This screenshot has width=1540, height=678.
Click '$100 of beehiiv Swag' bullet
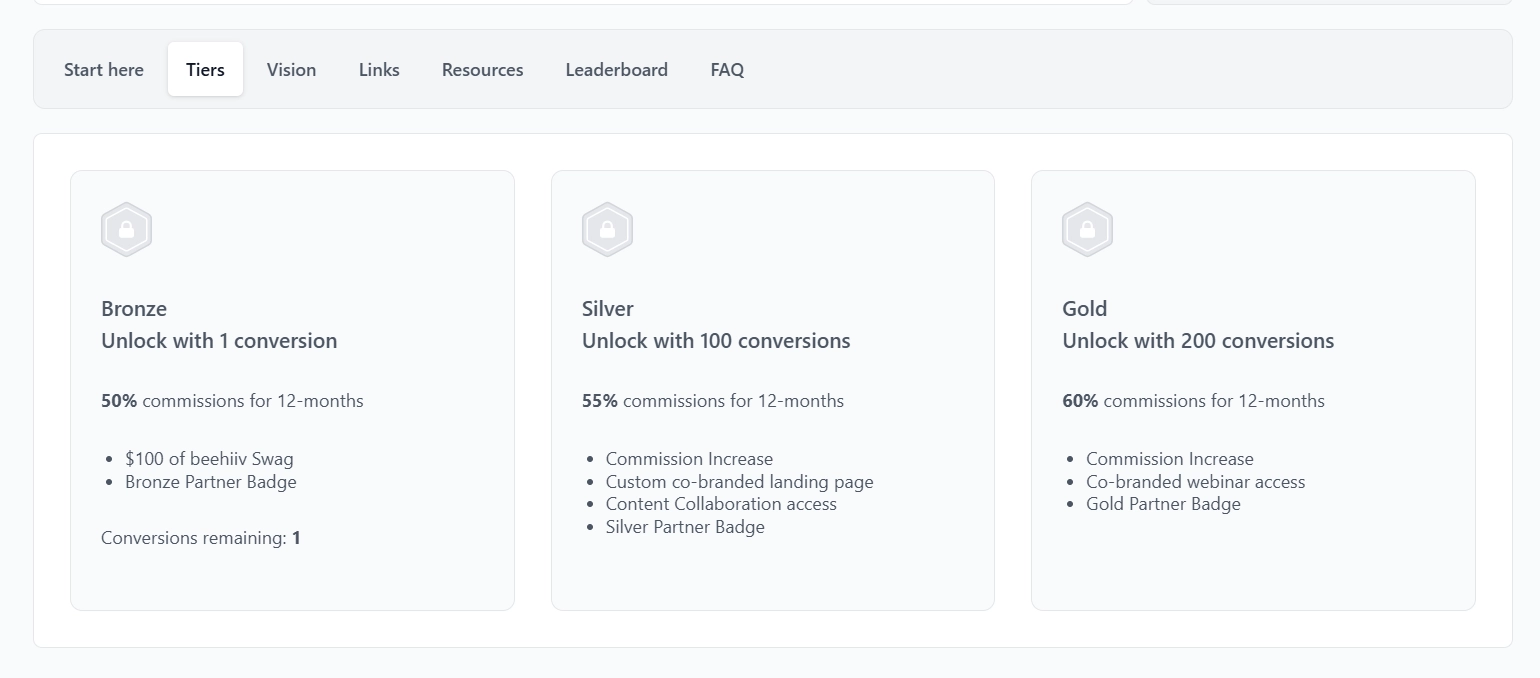tap(209, 459)
